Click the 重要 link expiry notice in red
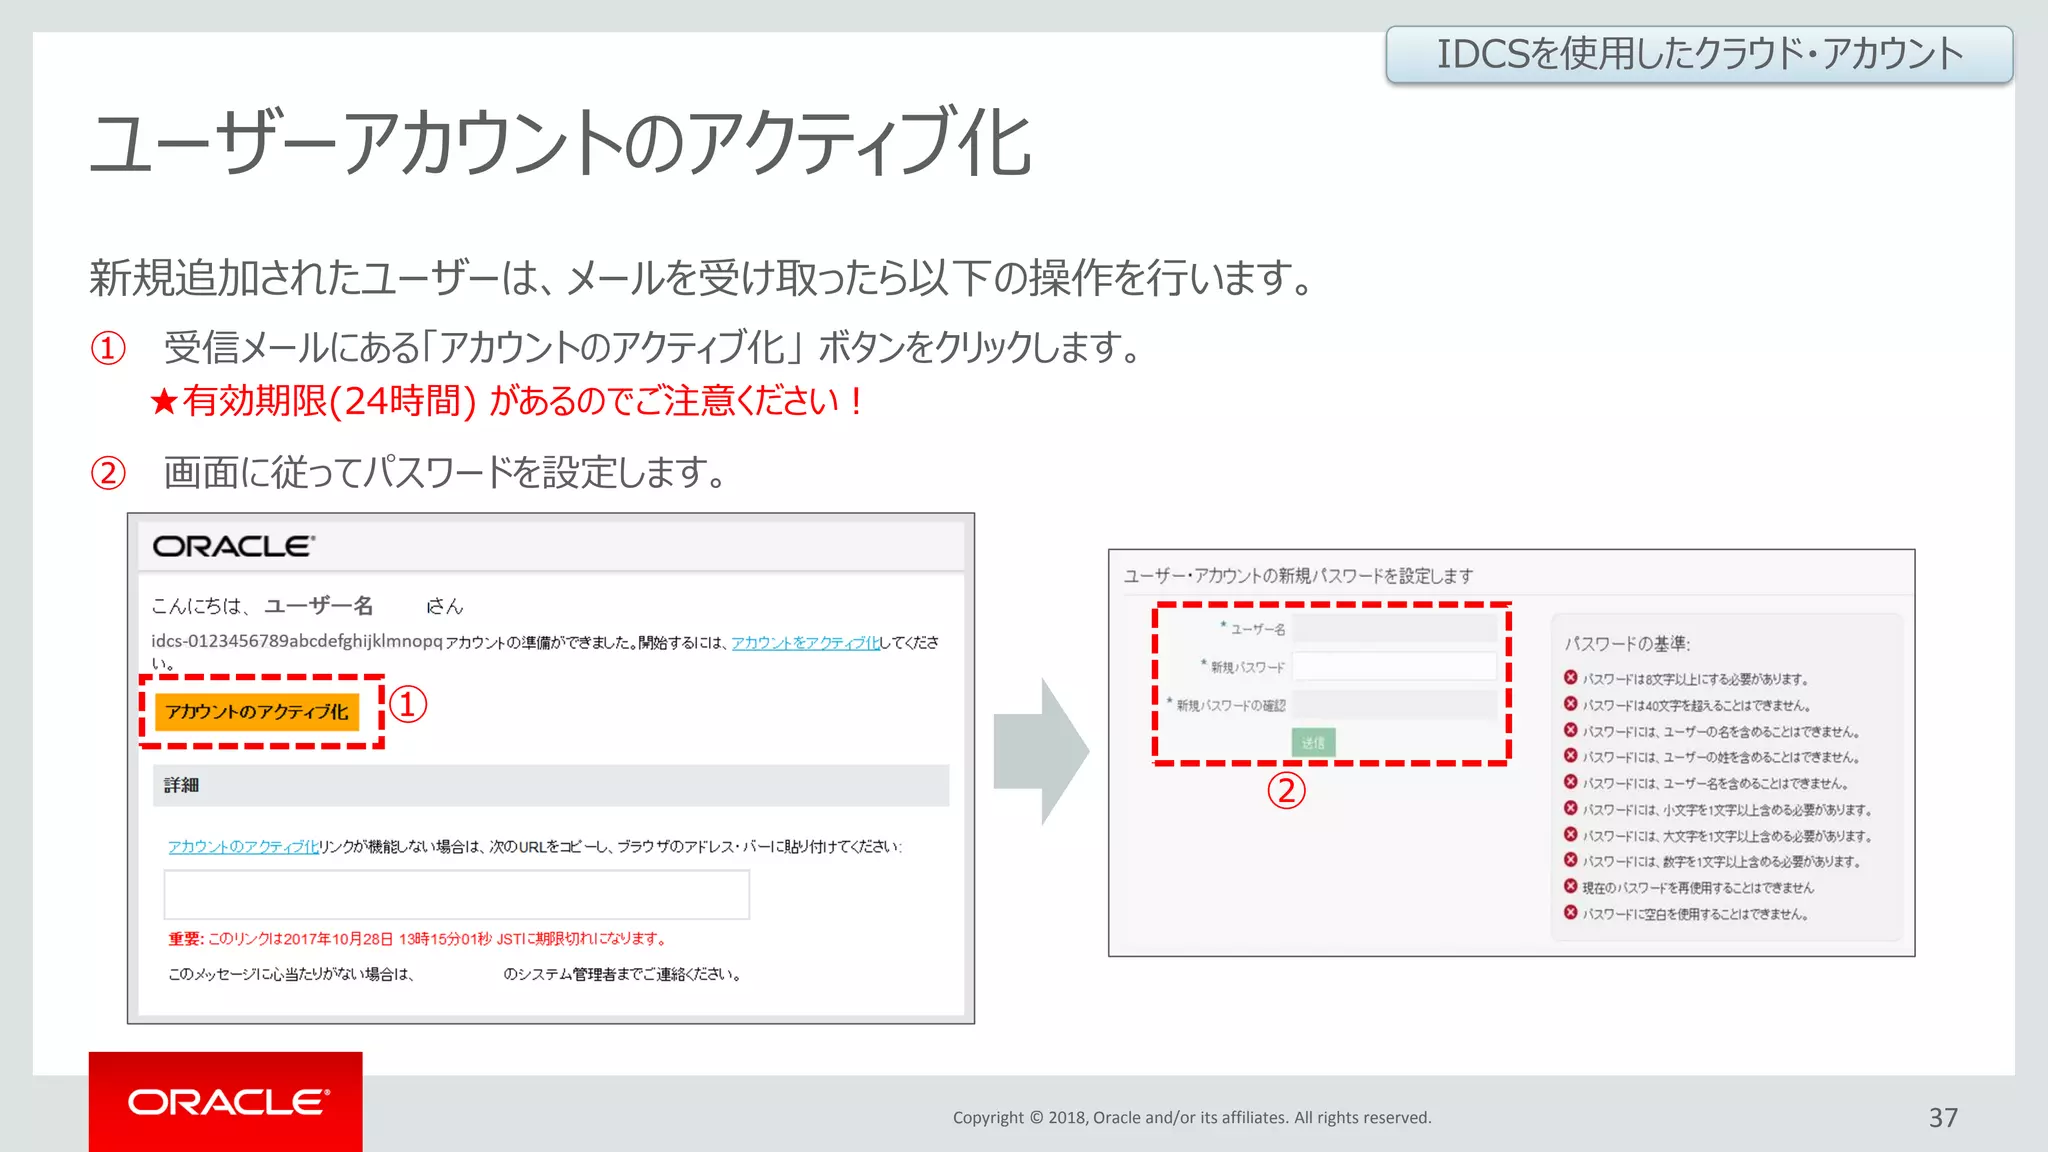The image size is (2048, 1152). tap(418, 939)
